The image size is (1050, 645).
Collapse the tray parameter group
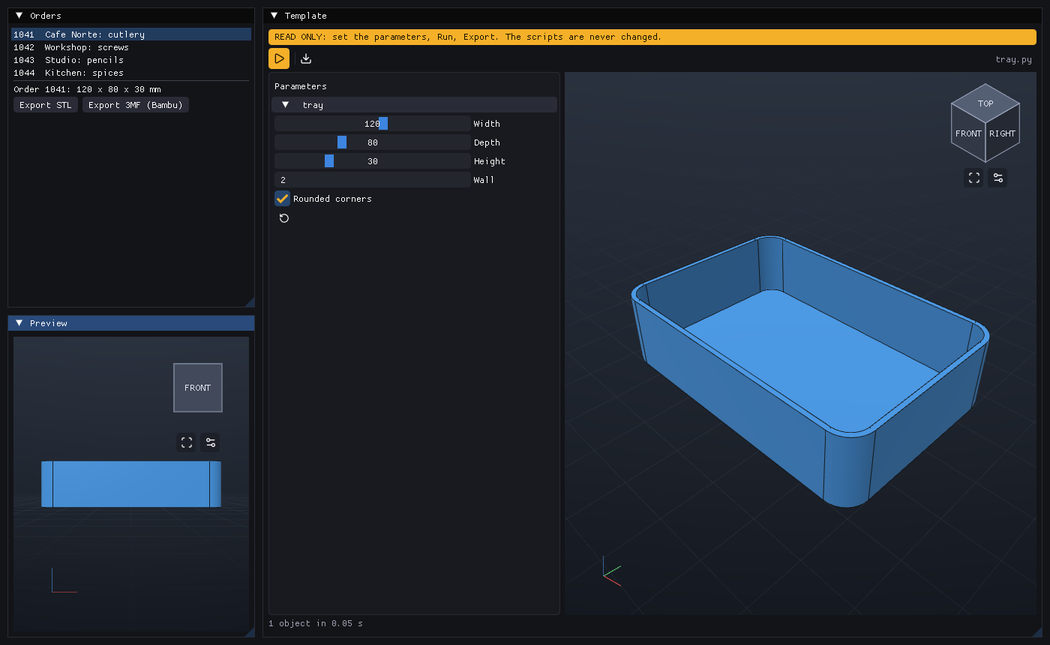(x=285, y=105)
